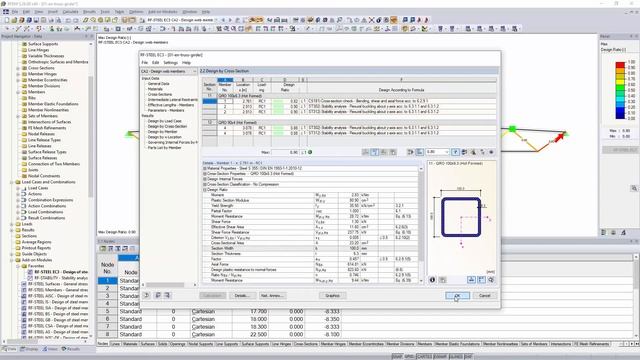This screenshot has height=360, width=640.
Task: Select the Members tab at the bottom
Action: click(x=424, y=344)
